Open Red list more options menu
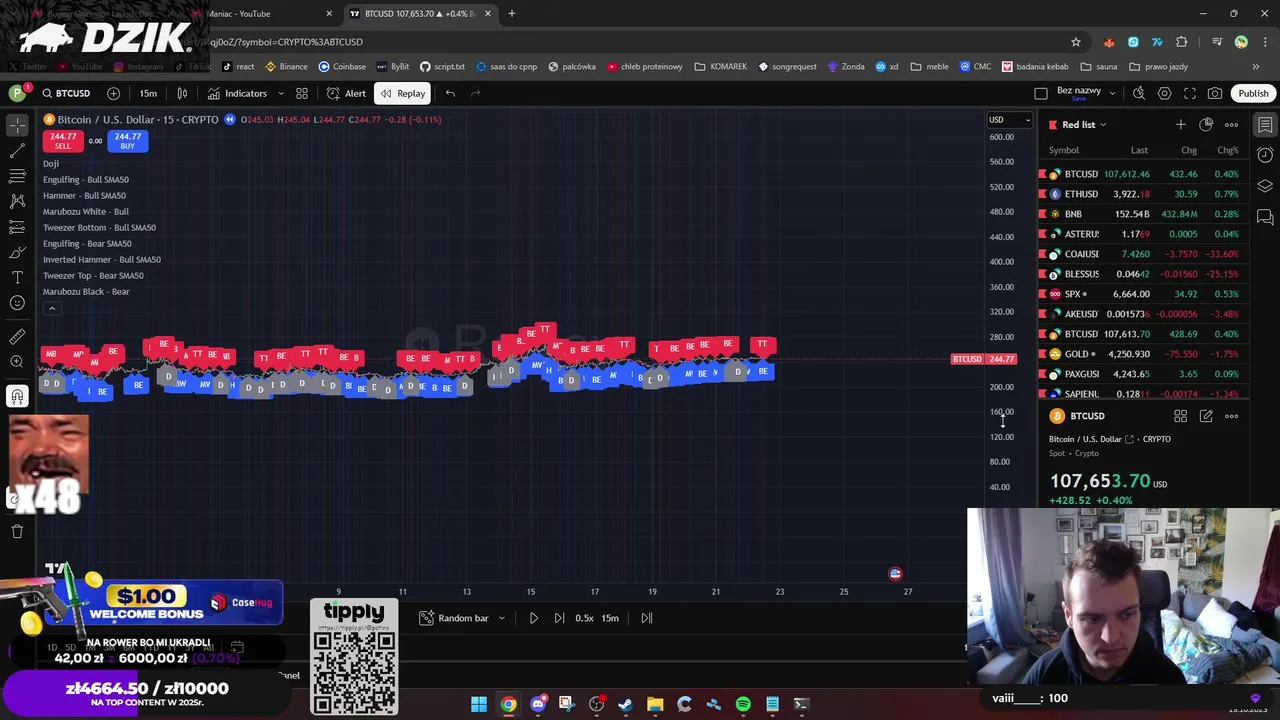The height and width of the screenshot is (720, 1280). coord(1232,125)
